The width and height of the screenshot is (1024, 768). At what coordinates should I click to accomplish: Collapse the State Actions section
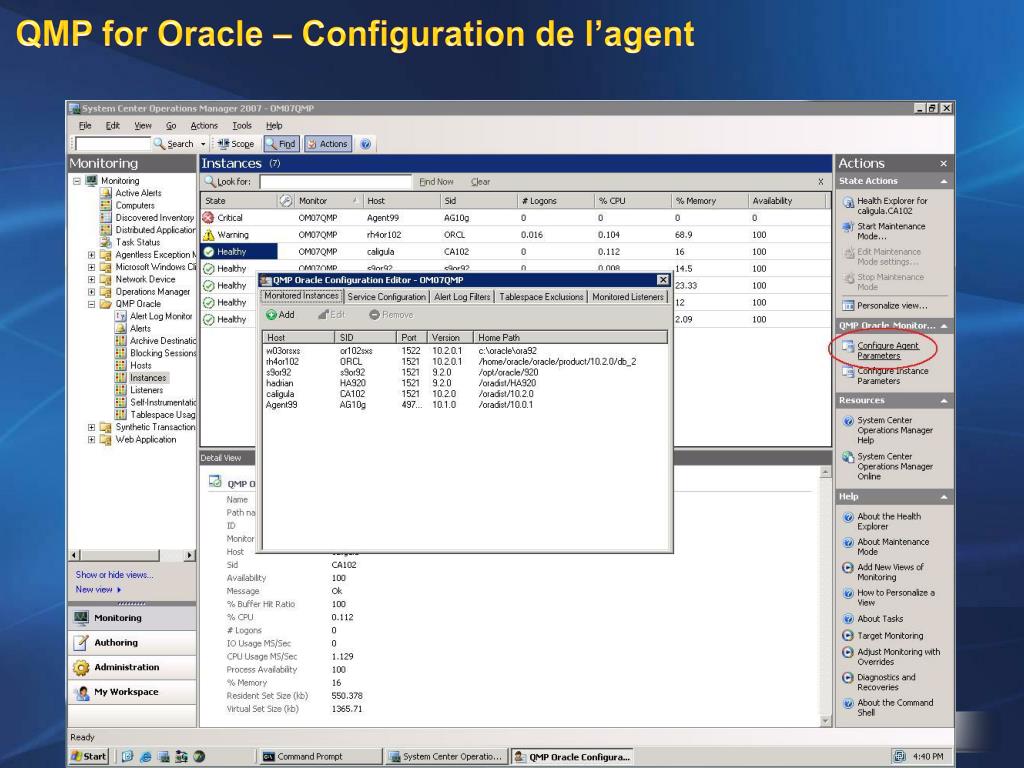coord(944,182)
